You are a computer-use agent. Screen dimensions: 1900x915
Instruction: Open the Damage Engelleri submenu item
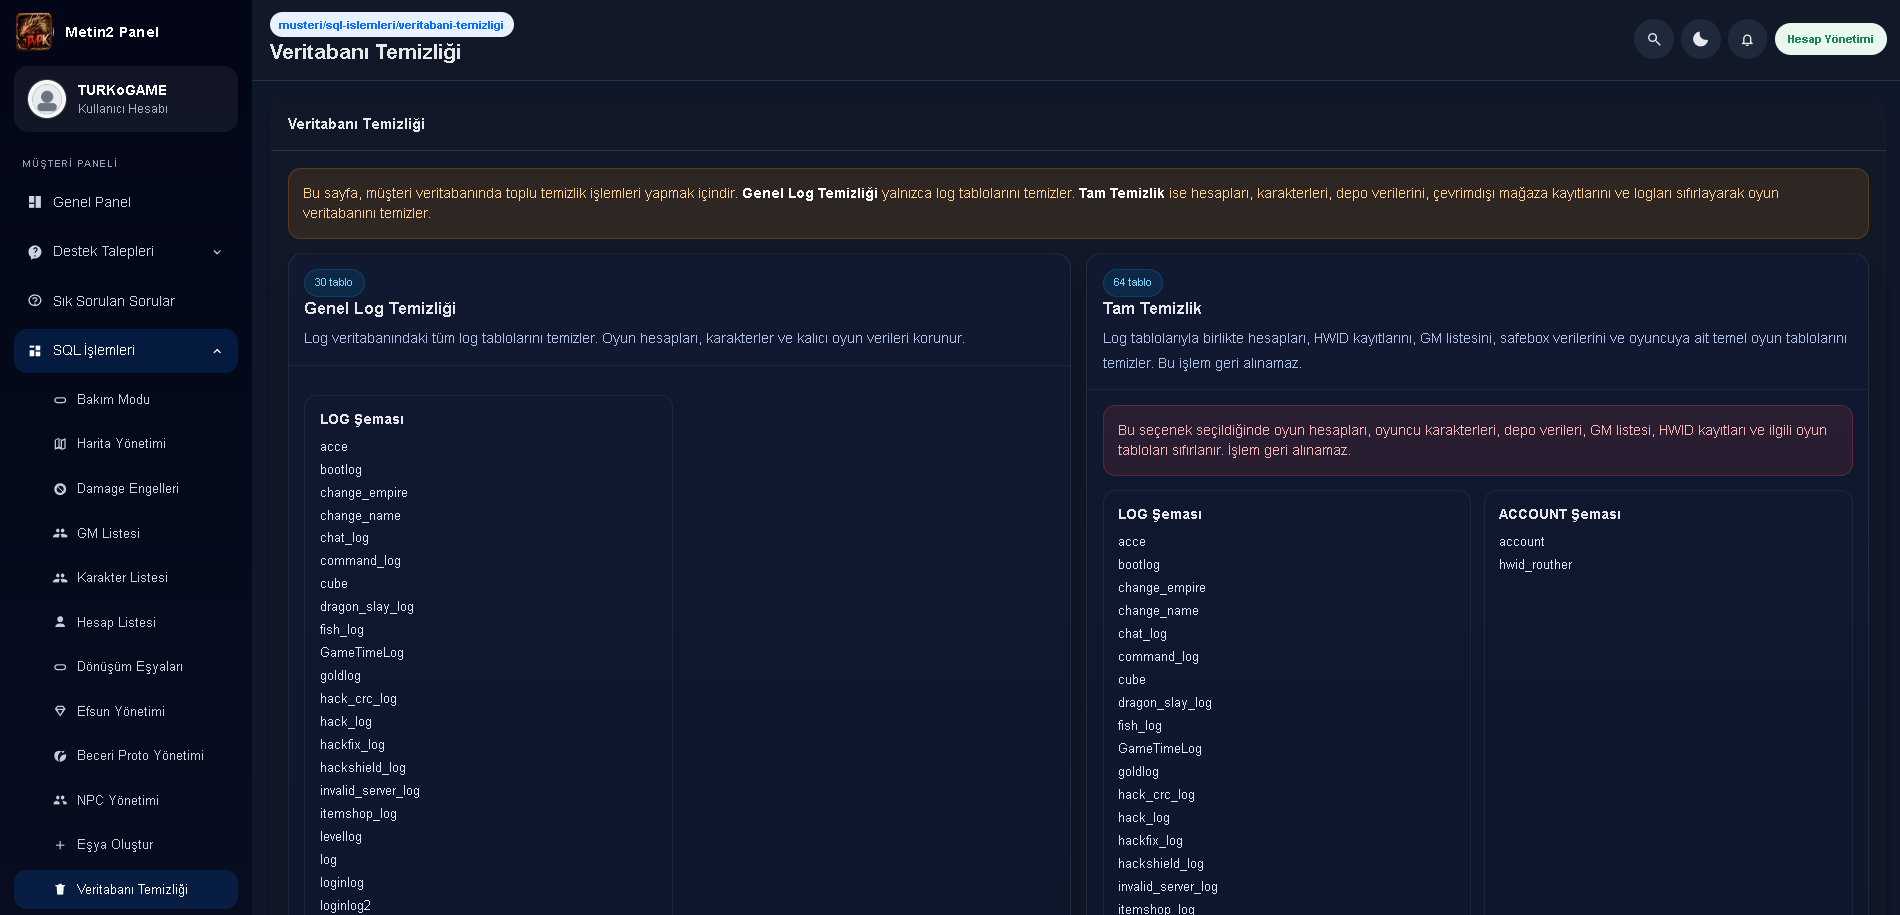point(126,489)
